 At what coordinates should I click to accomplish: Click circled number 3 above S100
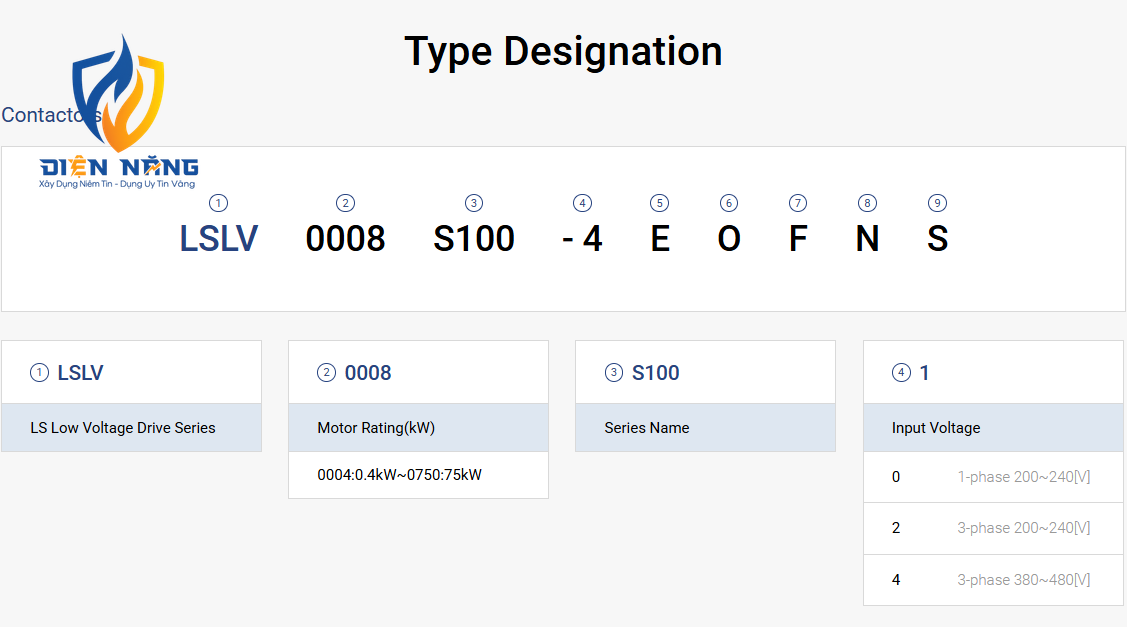[x=474, y=203]
